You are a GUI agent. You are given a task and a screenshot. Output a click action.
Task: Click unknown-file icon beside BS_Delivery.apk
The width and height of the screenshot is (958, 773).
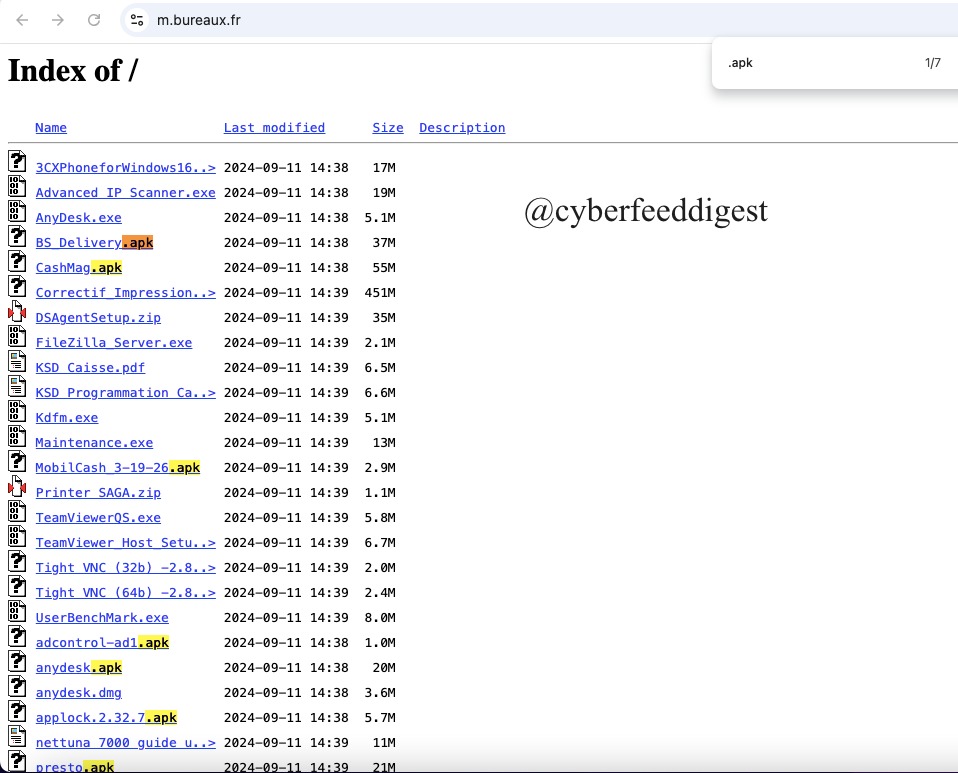(x=17, y=236)
